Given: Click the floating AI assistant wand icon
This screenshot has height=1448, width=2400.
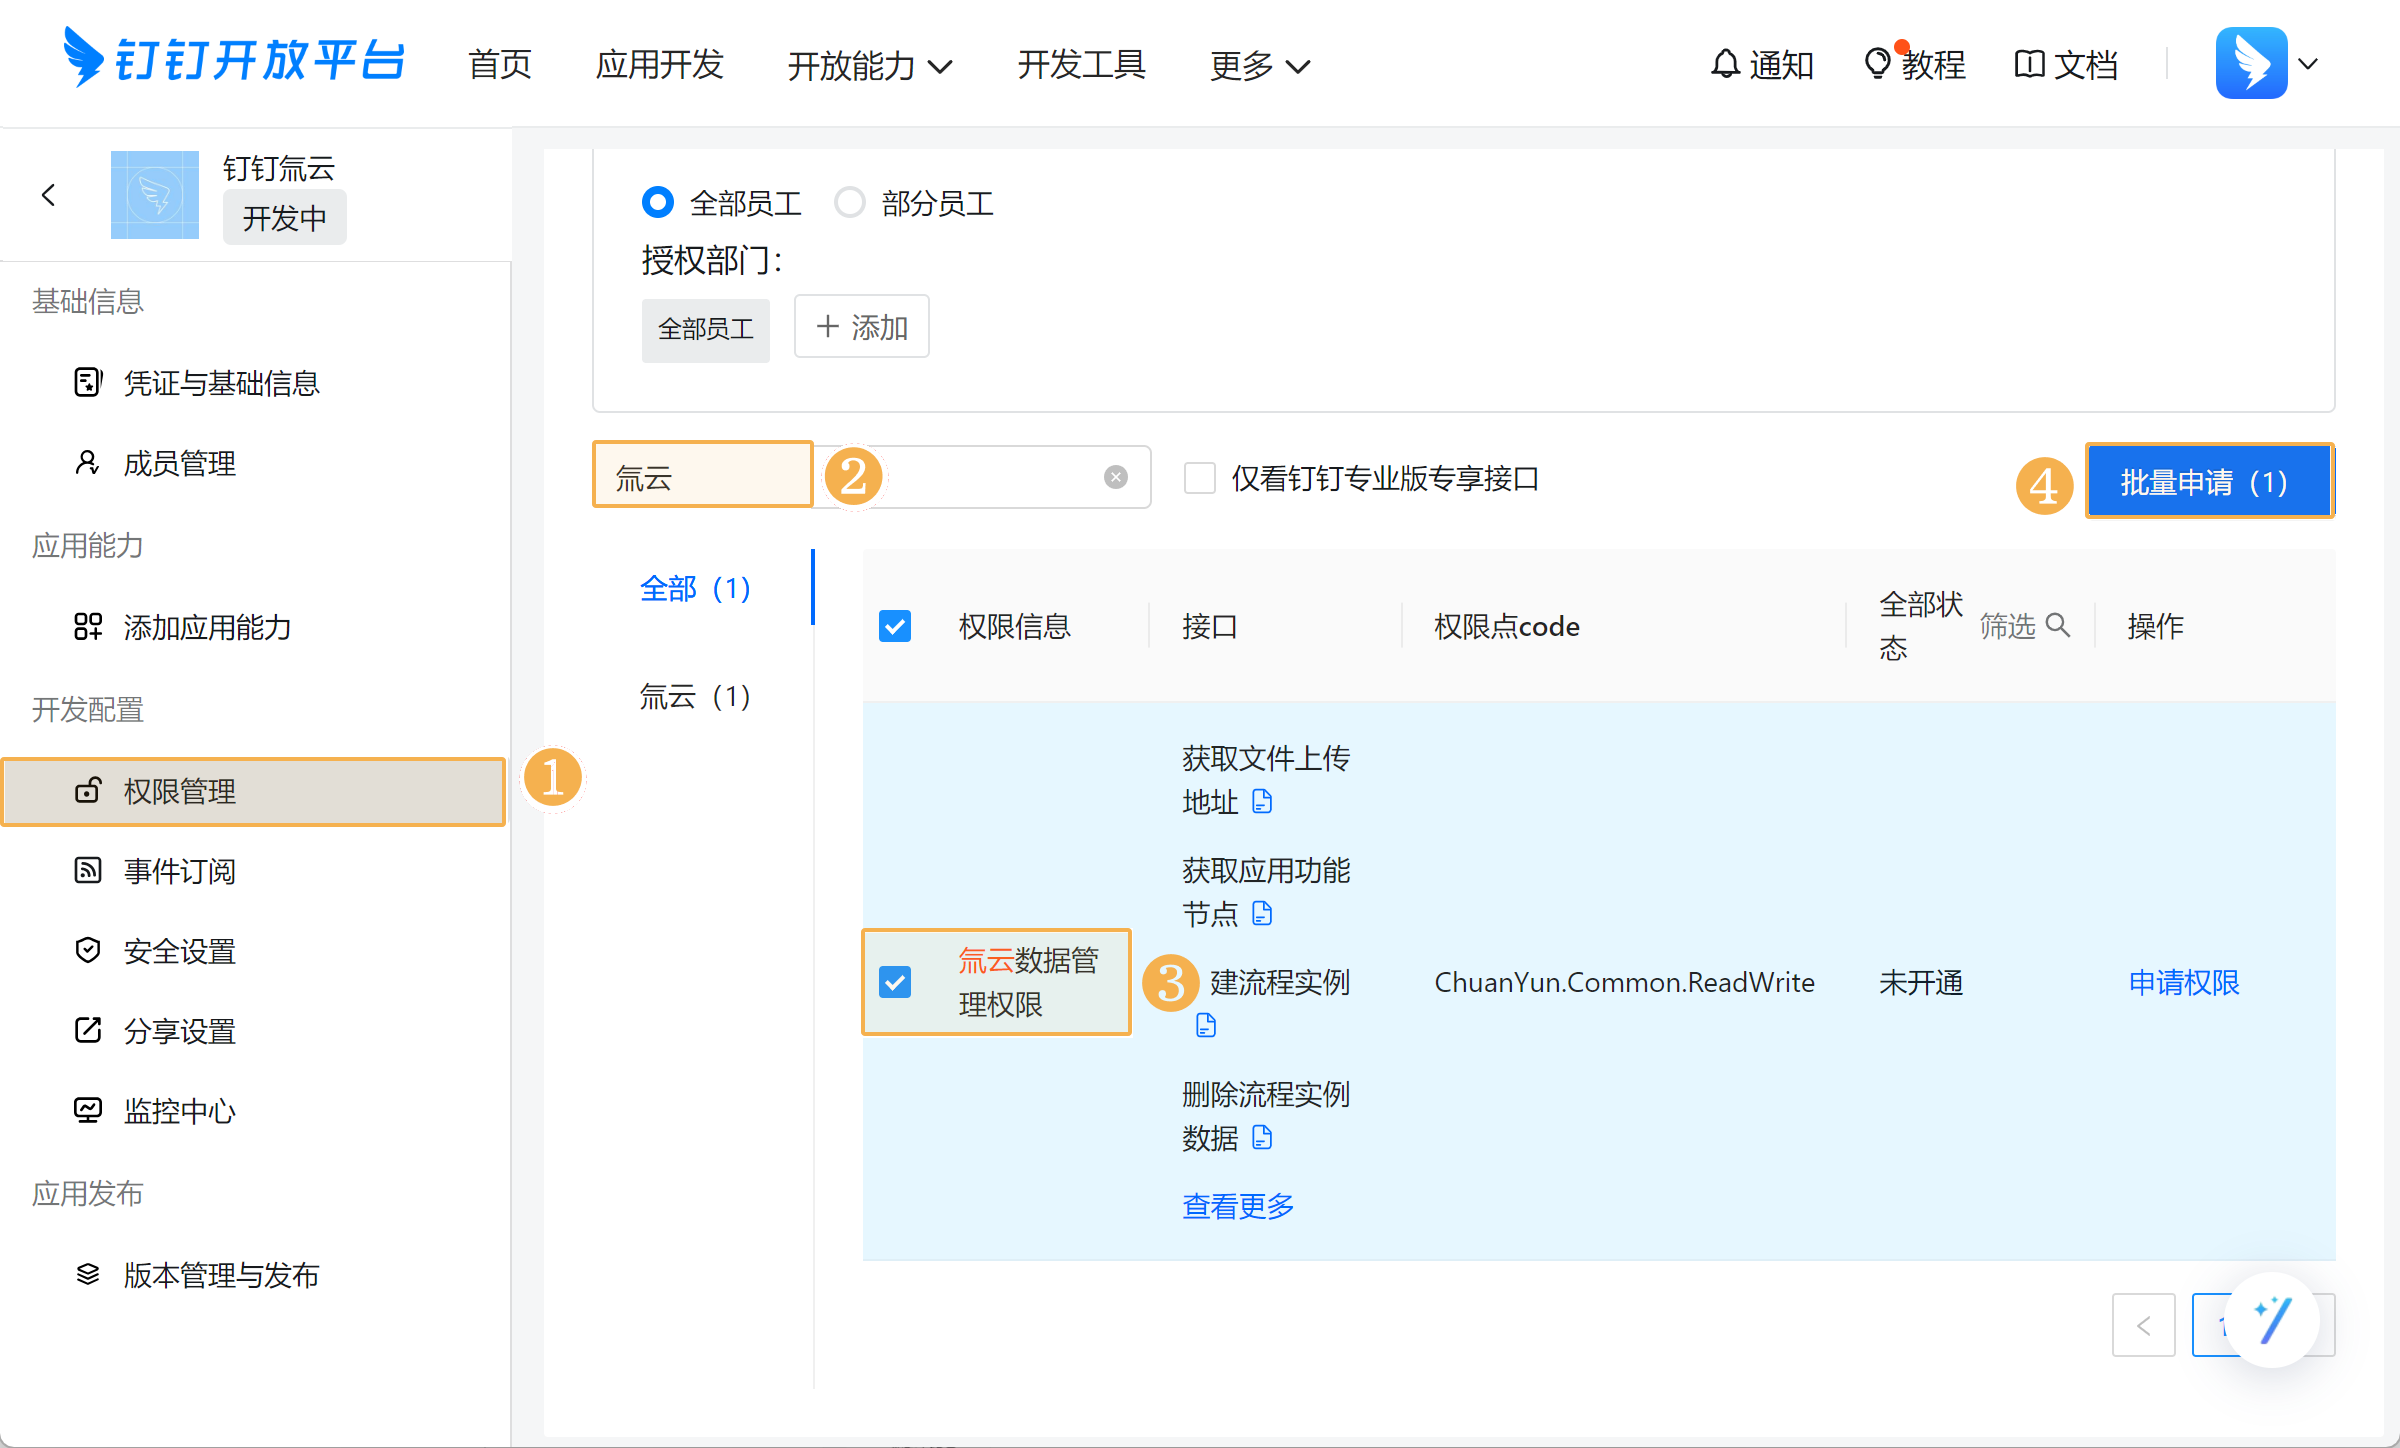Looking at the screenshot, I should click(2272, 1320).
